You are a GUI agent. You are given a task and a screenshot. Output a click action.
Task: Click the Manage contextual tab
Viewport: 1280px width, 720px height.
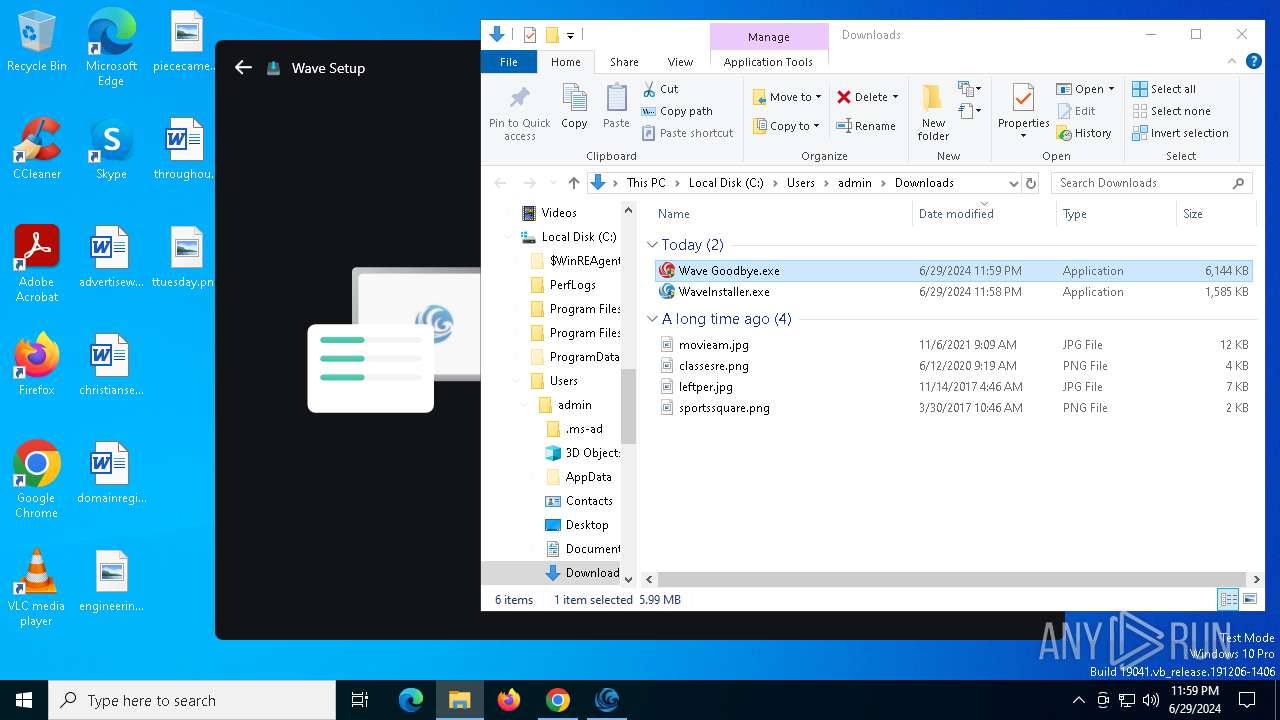[769, 37]
